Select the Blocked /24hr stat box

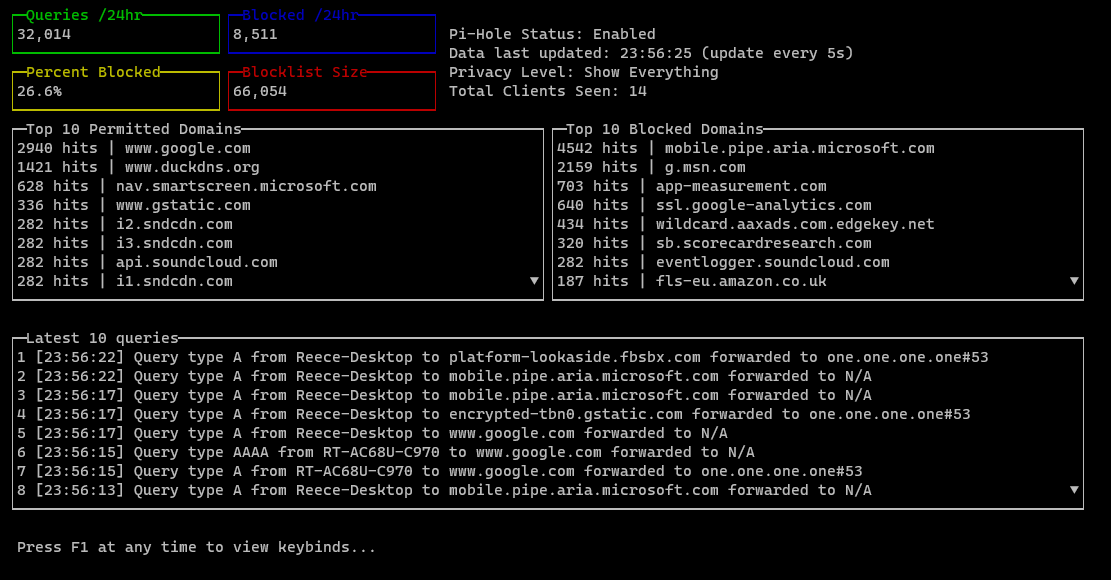click(x=331, y=34)
